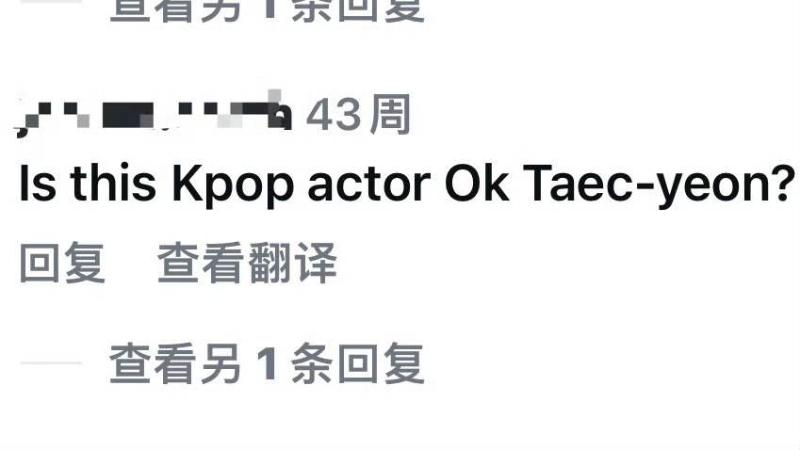This screenshot has width=800, height=450.
Task: Expand the partially visible 查看另1条回复 at top
Action: [x=267, y=10]
